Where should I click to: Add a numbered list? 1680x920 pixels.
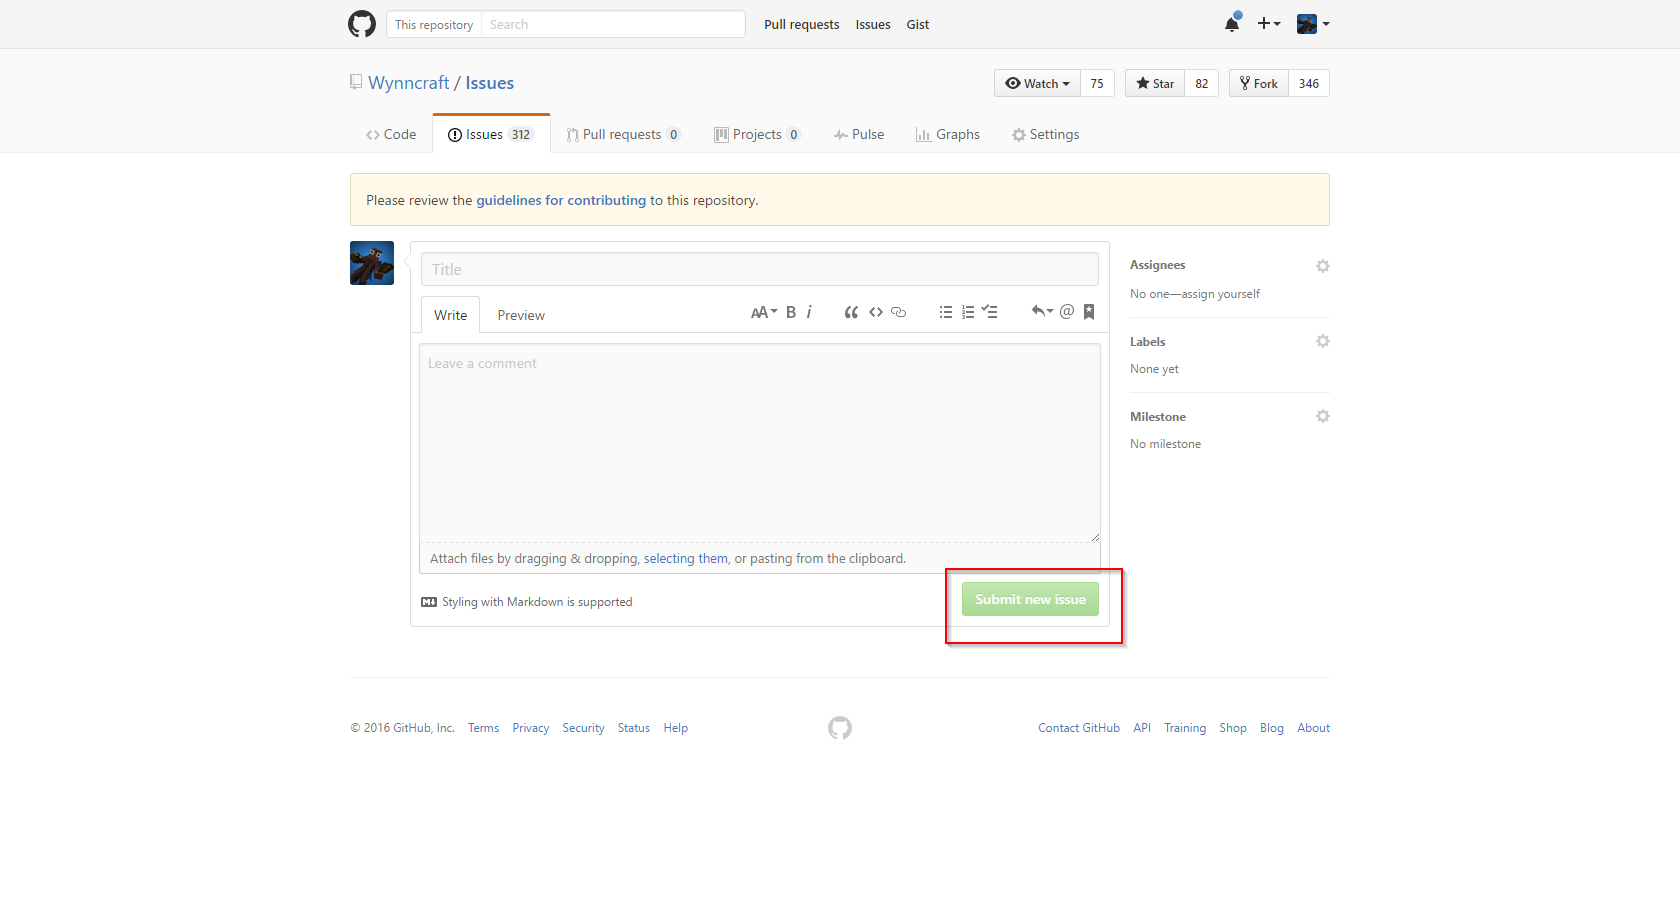[968, 312]
